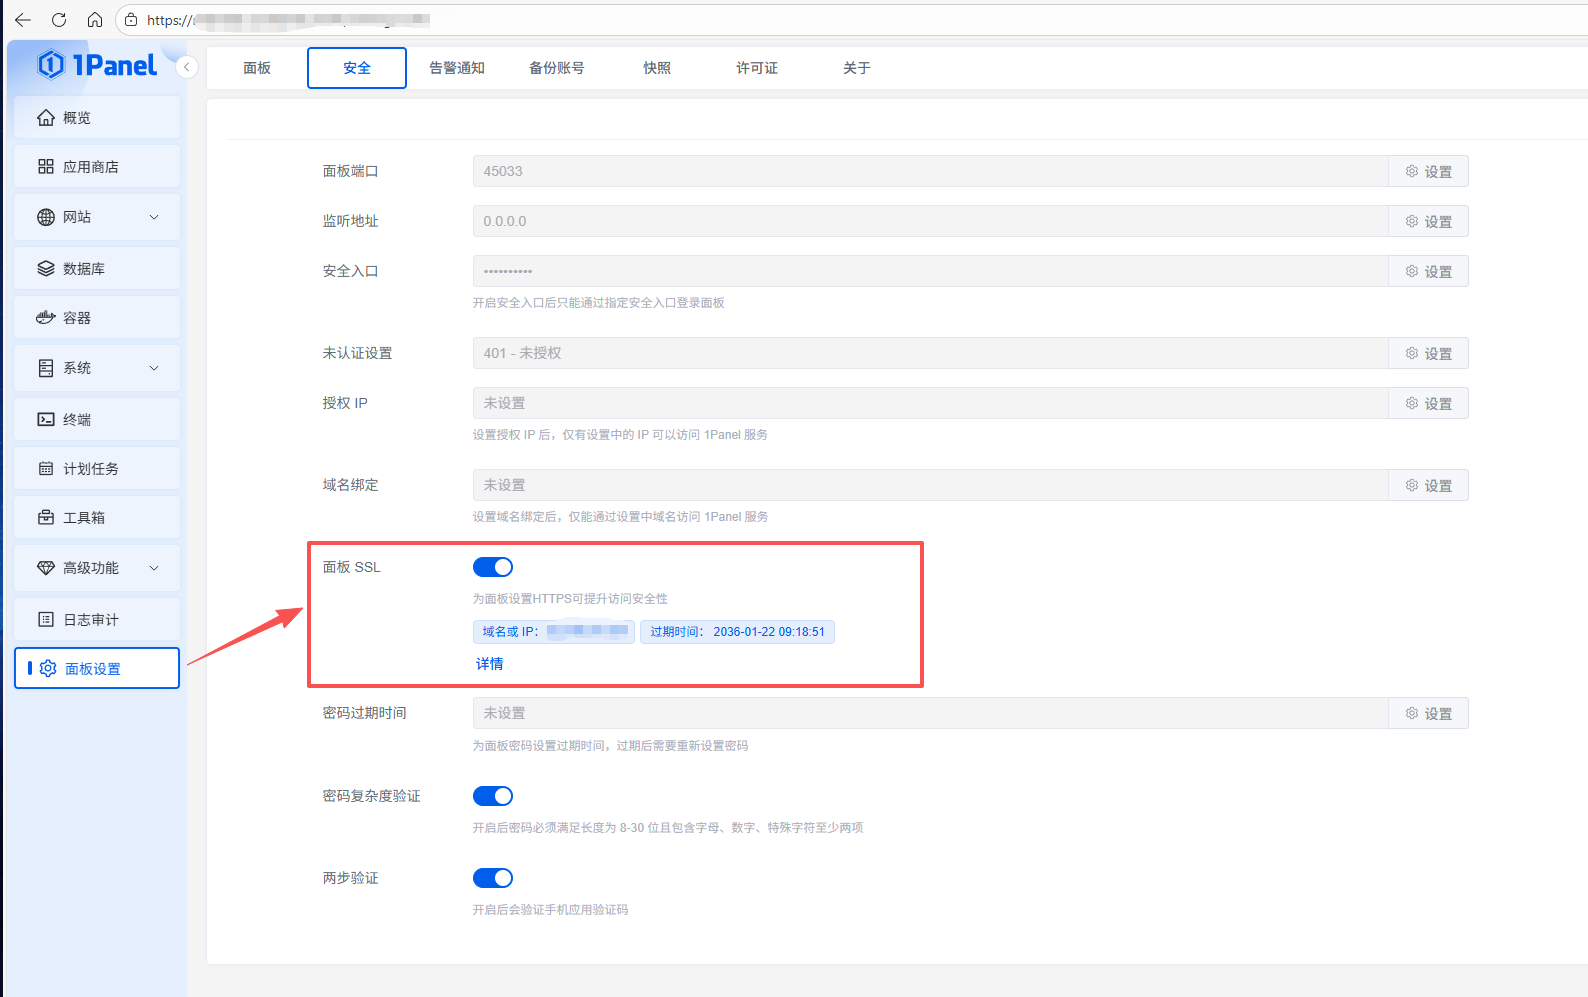Open the 概览 overview home icon
Image resolution: width=1588 pixels, height=997 pixels.
(46, 118)
